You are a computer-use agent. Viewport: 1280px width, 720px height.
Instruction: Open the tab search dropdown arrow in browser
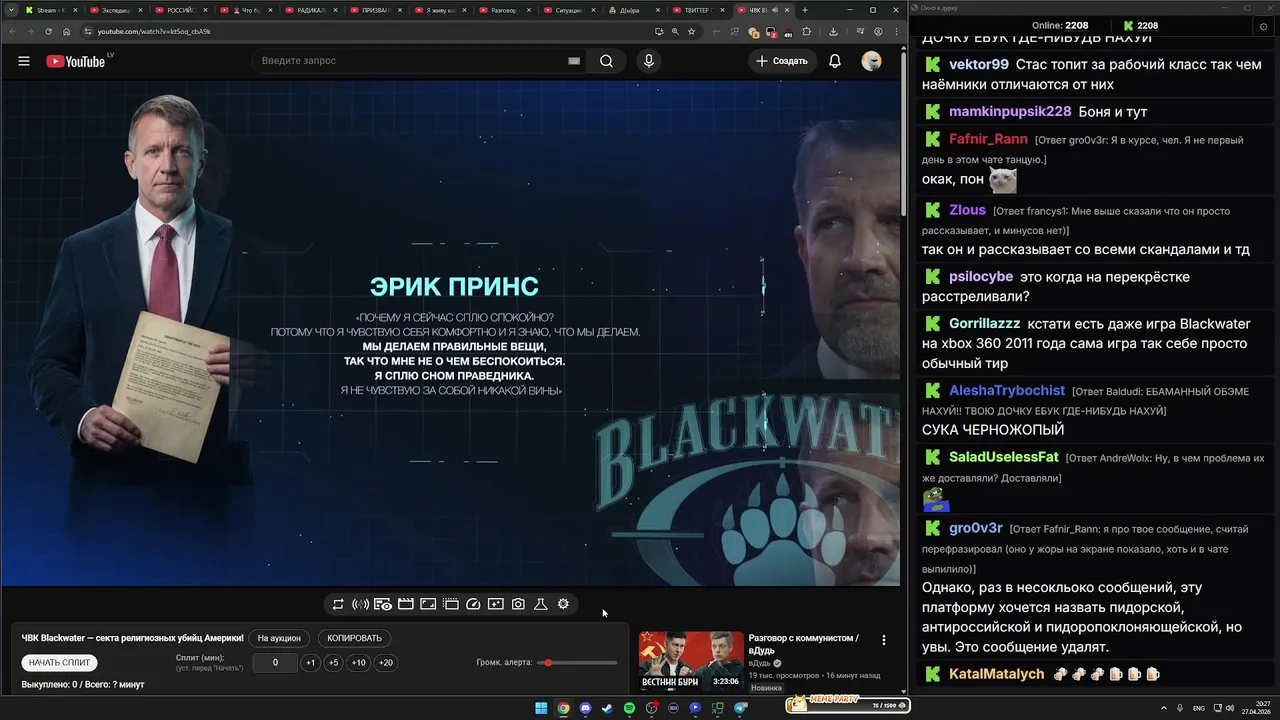tap(10, 10)
